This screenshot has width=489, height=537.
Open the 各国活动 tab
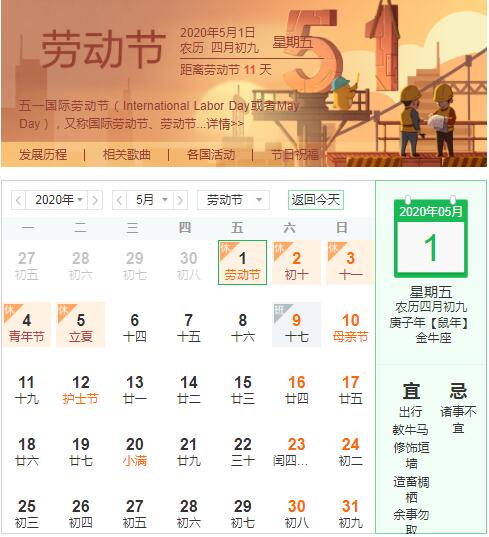pos(211,155)
